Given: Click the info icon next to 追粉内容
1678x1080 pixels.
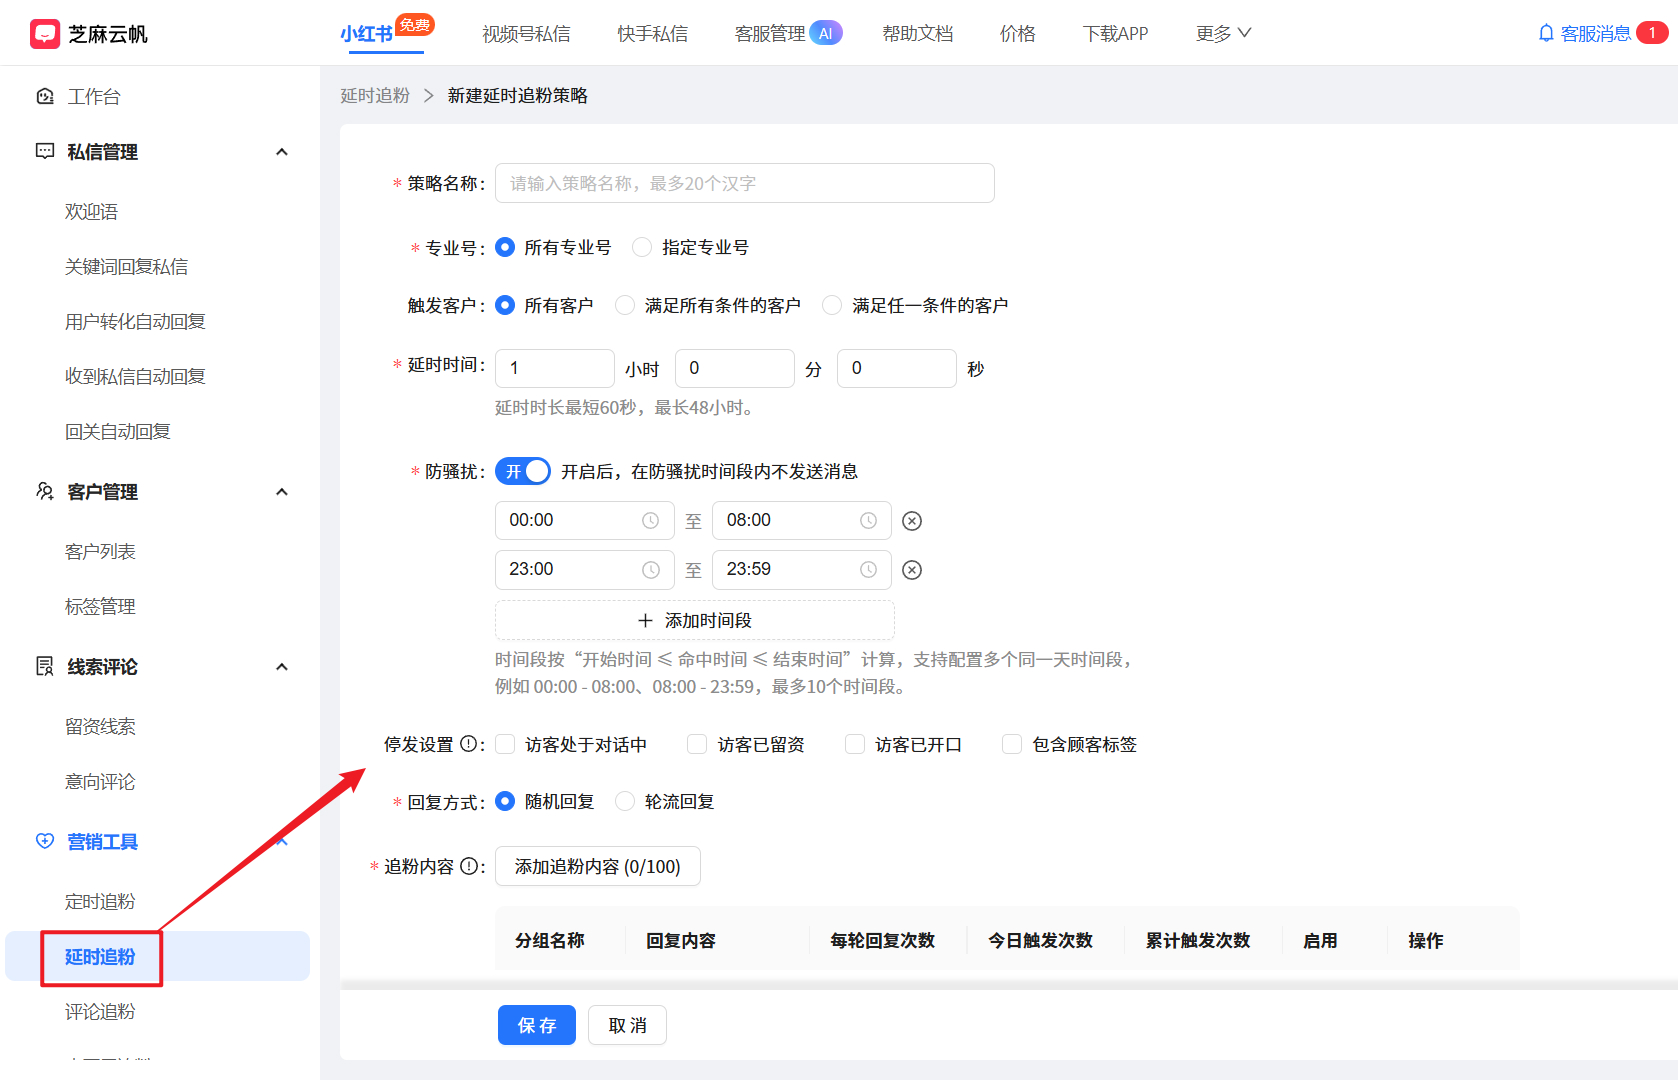Looking at the screenshot, I should tap(468, 866).
